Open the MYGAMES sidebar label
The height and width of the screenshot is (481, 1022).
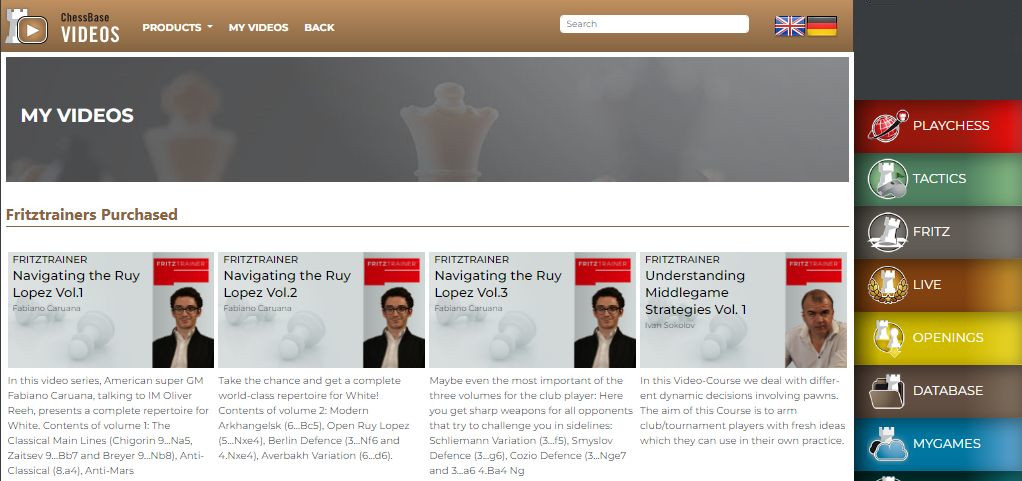(x=946, y=444)
